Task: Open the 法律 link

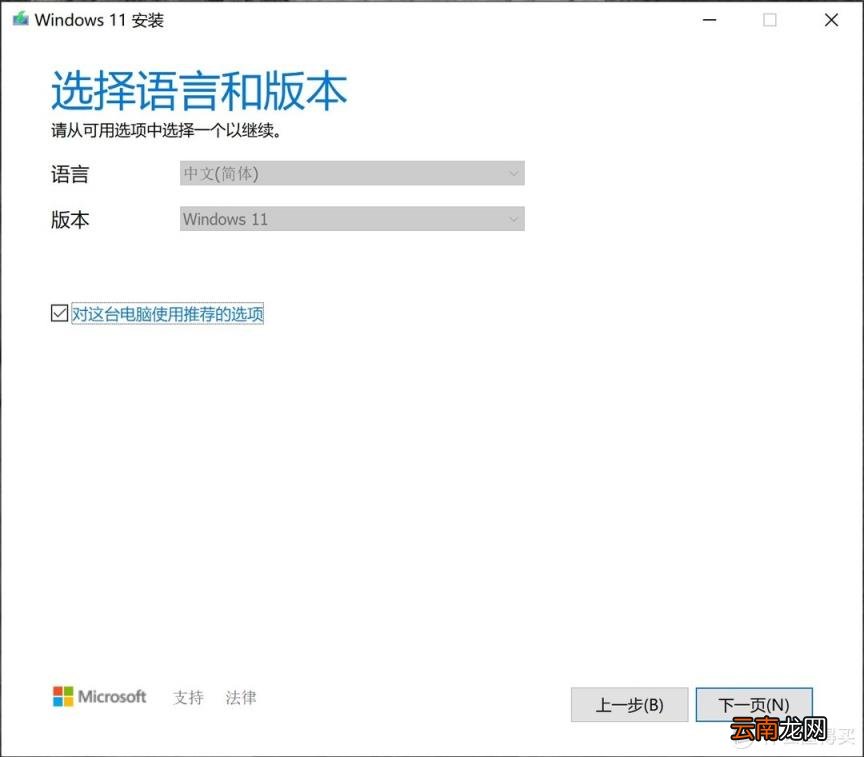Action: coord(241,697)
